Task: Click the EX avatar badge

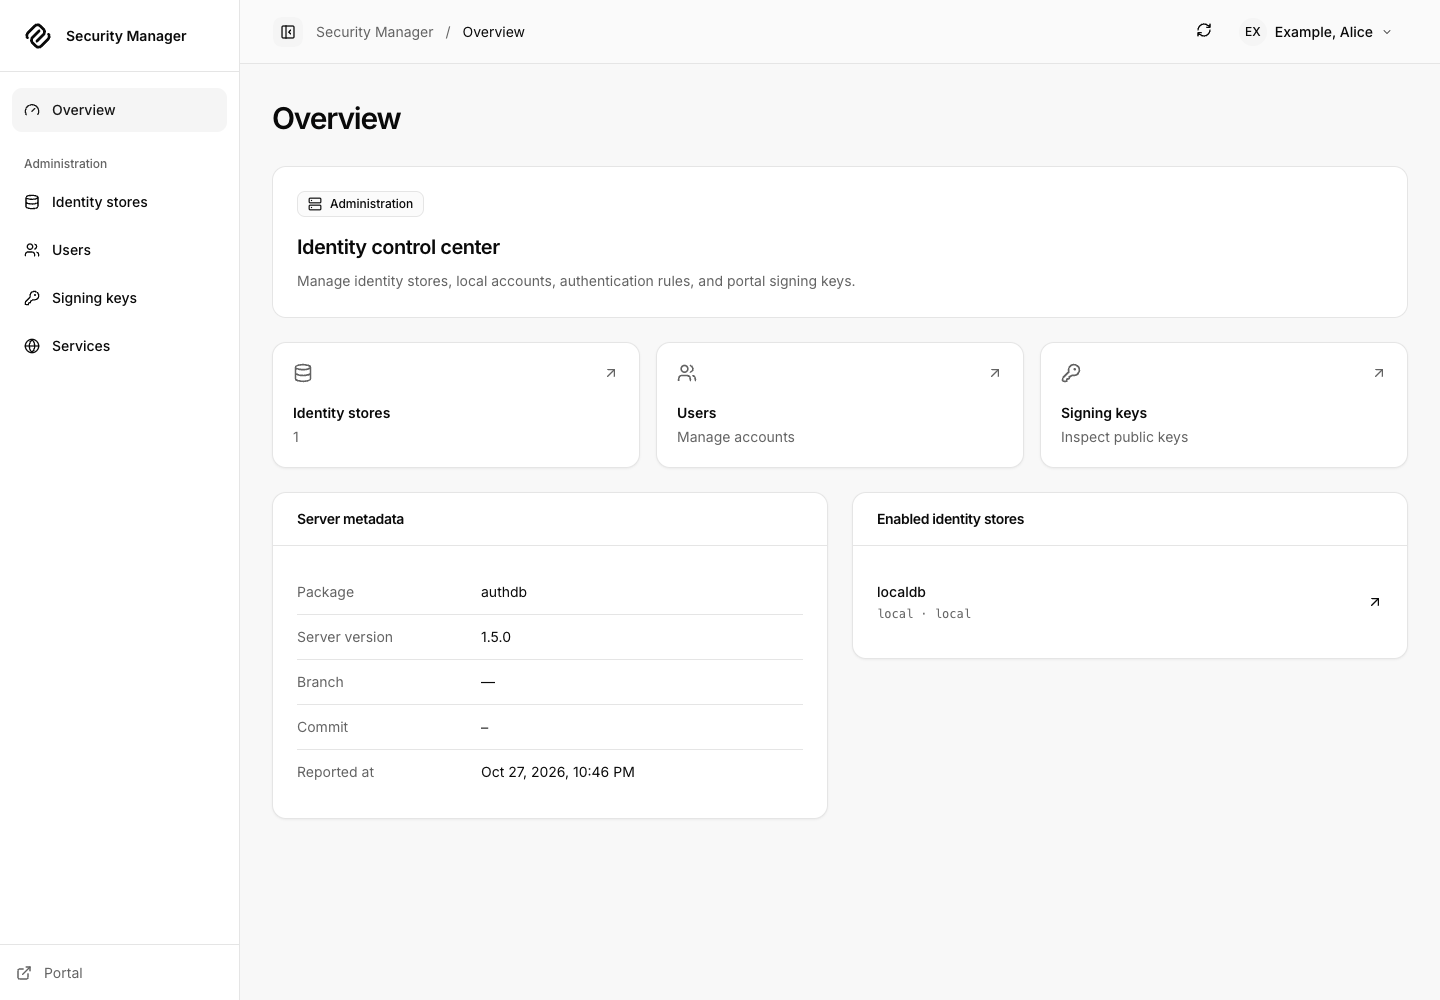Action: pyautogui.click(x=1252, y=32)
